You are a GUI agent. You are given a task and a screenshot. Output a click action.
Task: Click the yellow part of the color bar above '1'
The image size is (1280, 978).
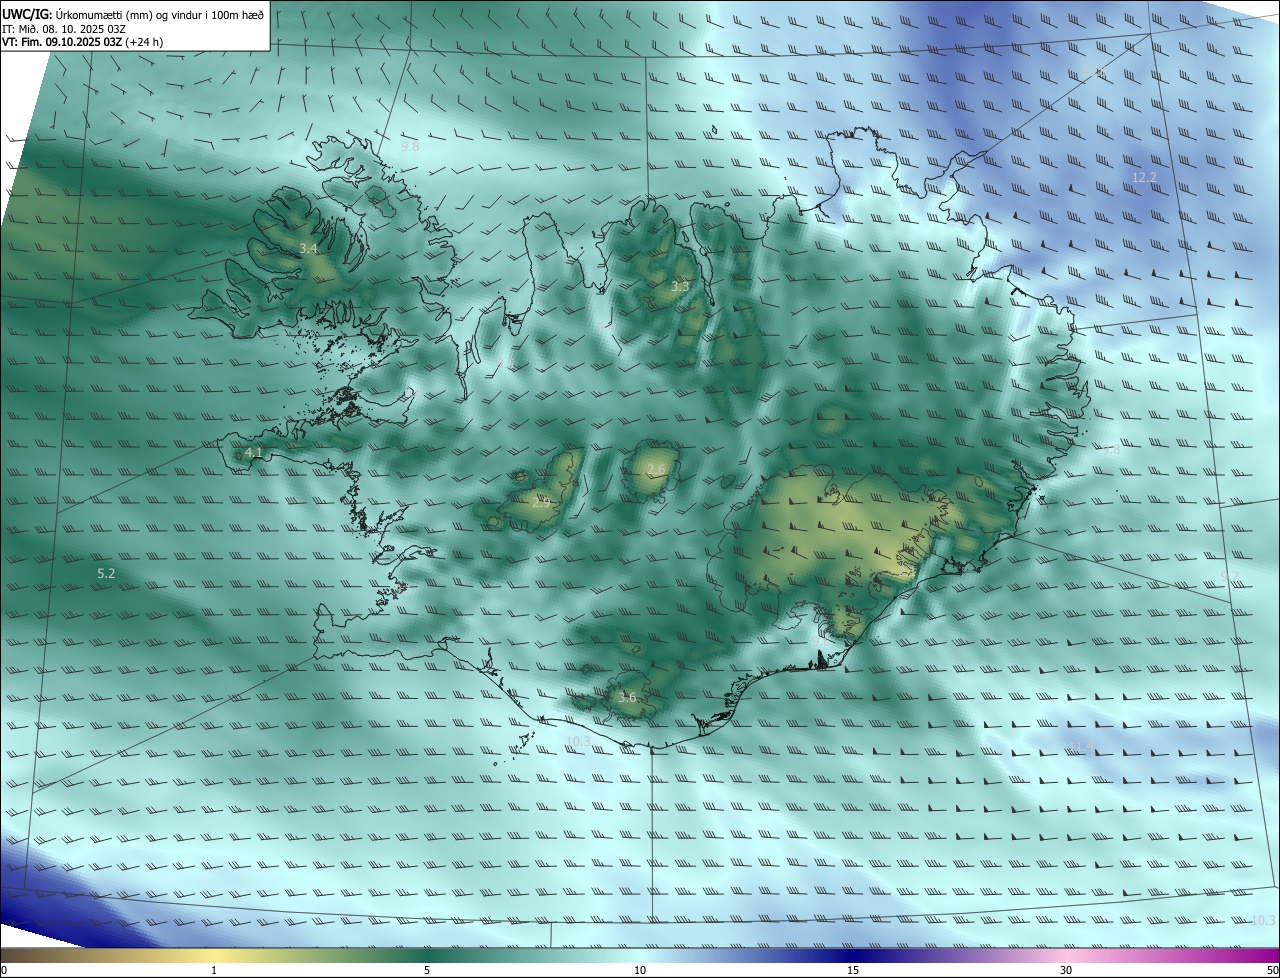click(214, 955)
